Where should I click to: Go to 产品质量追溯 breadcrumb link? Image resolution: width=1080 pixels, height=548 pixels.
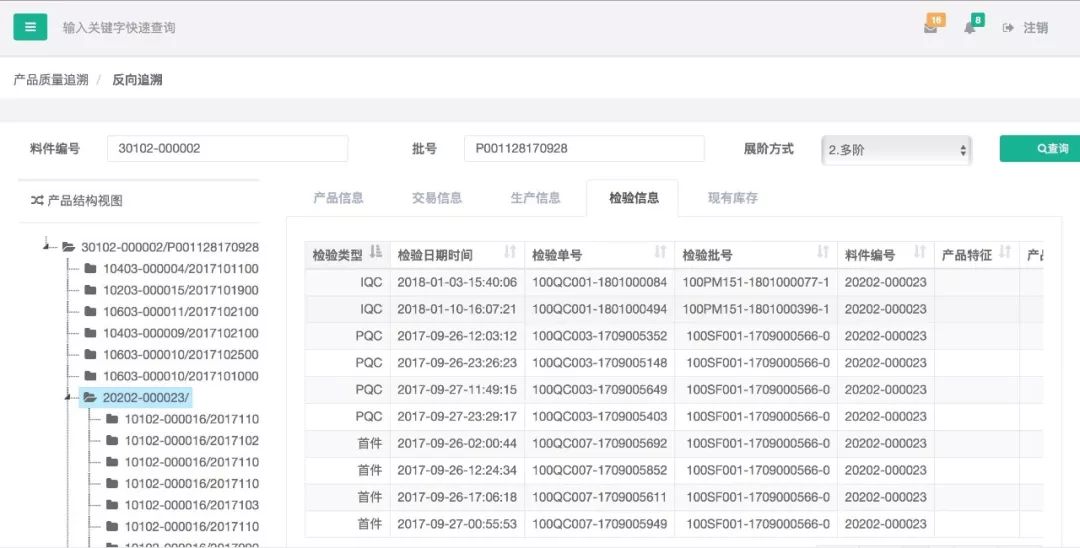(51, 80)
